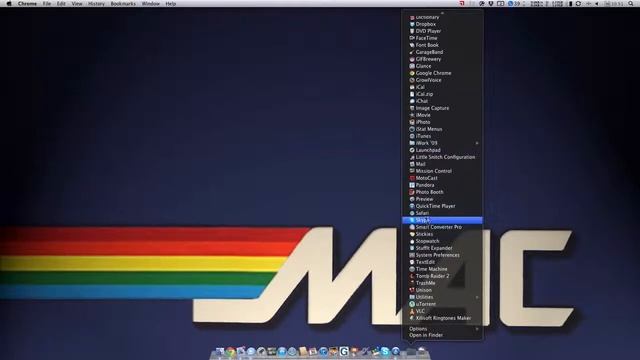
Task: Launch uTorrent from the list
Action: pyautogui.click(x=442, y=304)
